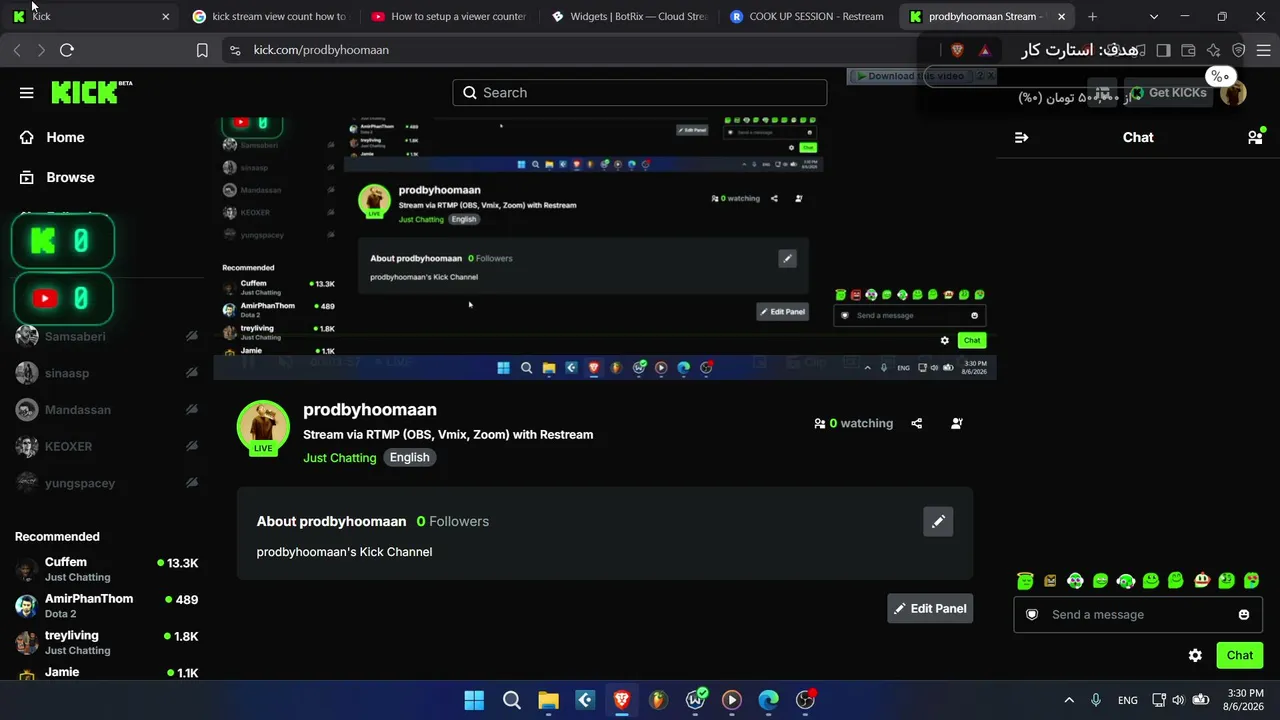Open the Brave Wallet icon

(x=1188, y=50)
